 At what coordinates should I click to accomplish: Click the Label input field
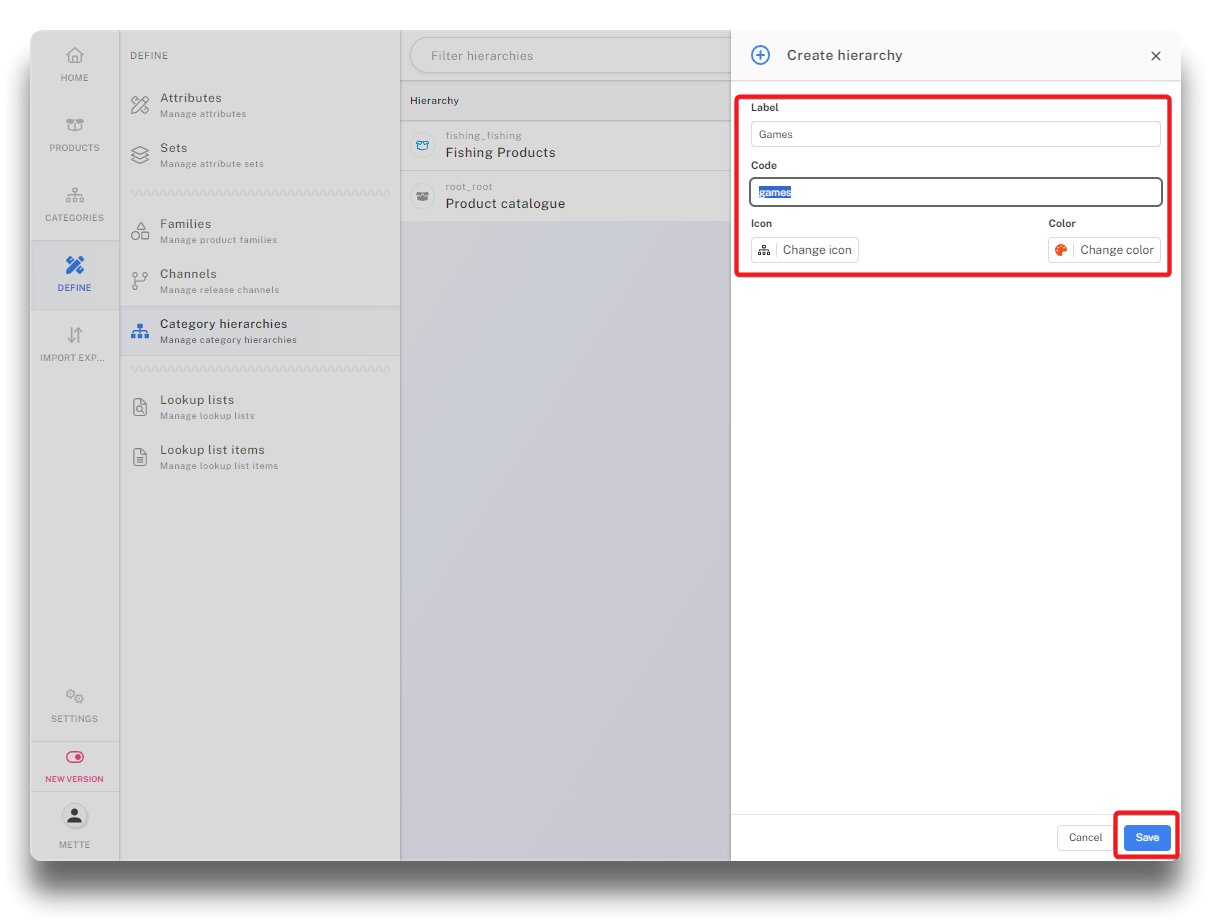click(x=955, y=134)
